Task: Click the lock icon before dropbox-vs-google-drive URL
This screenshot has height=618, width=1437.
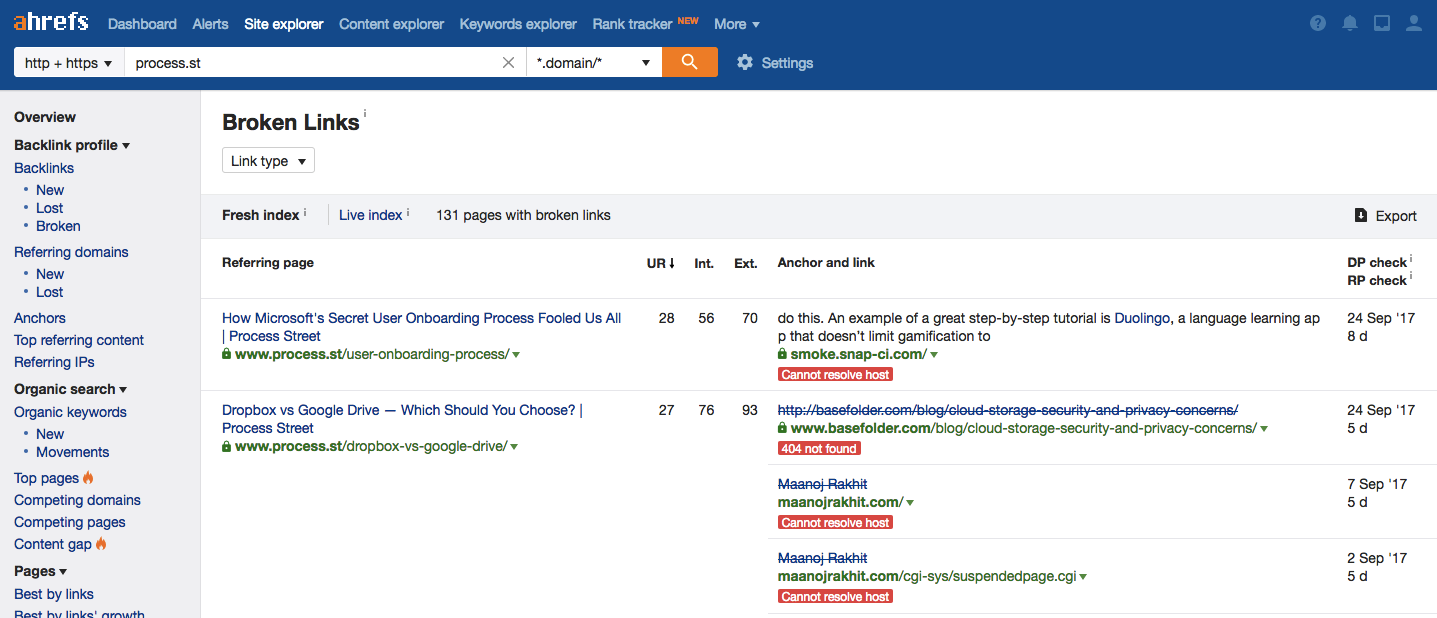Action: 227,446
